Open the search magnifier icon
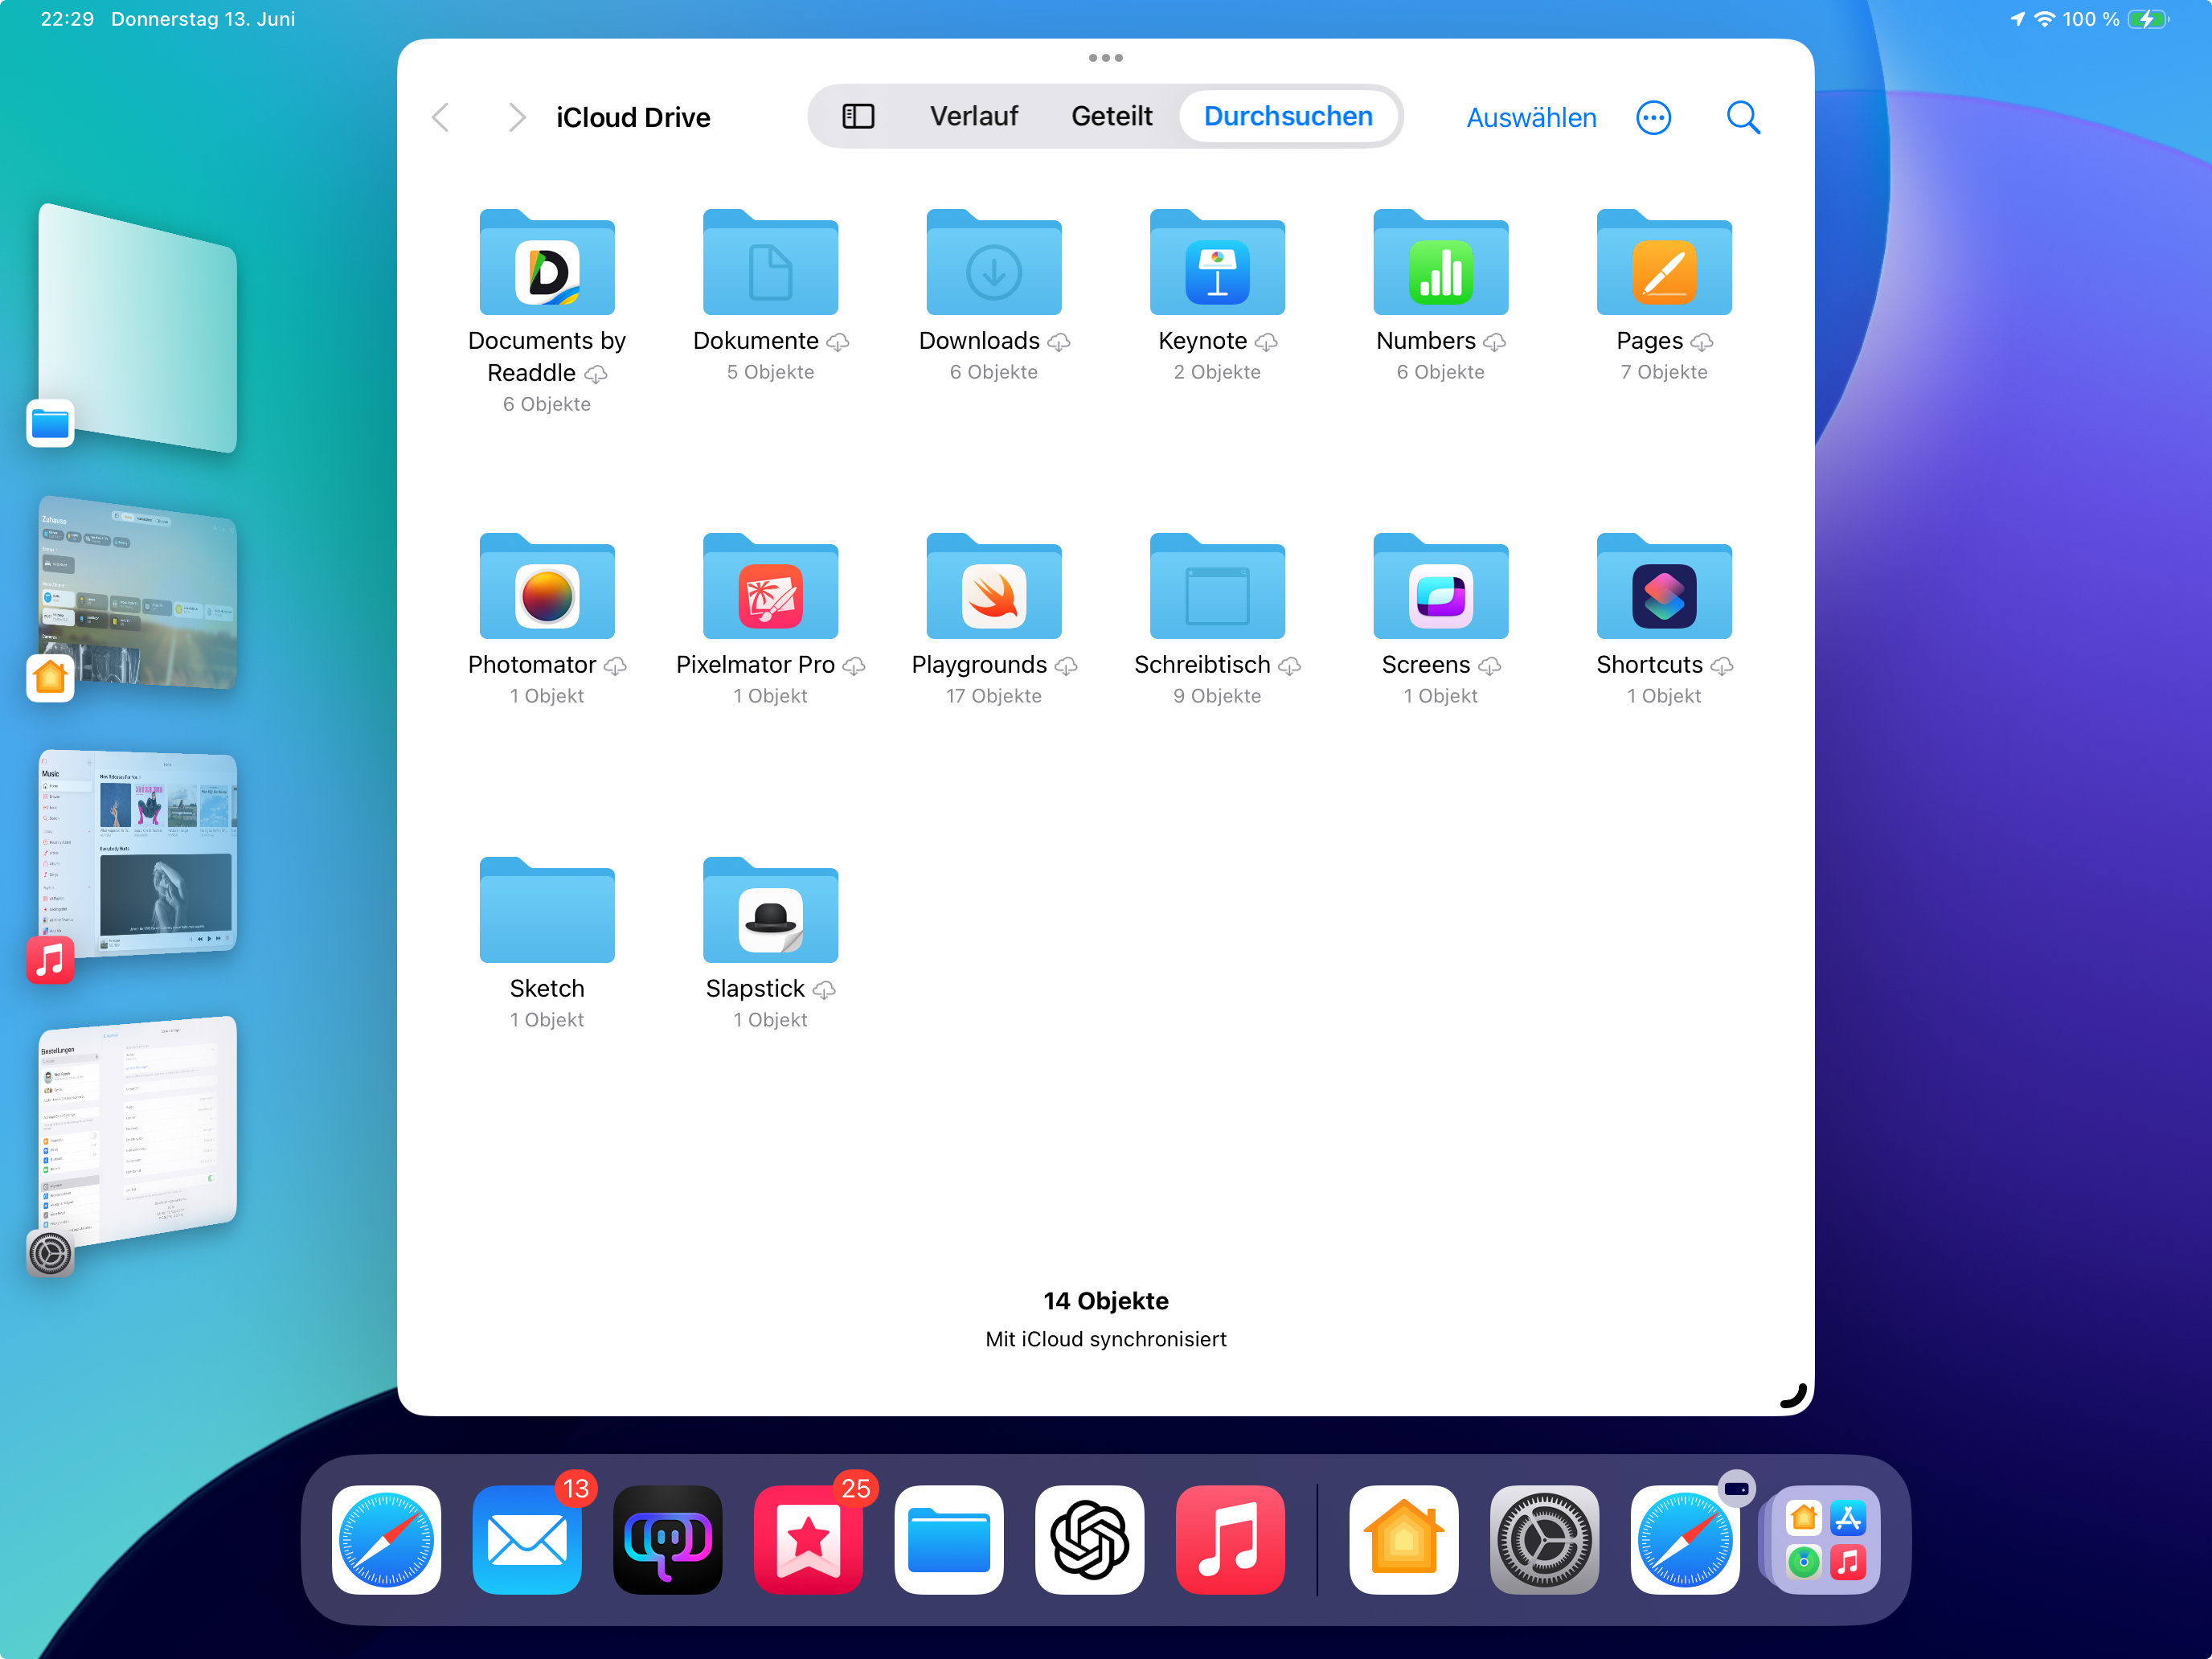The height and width of the screenshot is (1659, 2212). click(x=1742, y=117)
